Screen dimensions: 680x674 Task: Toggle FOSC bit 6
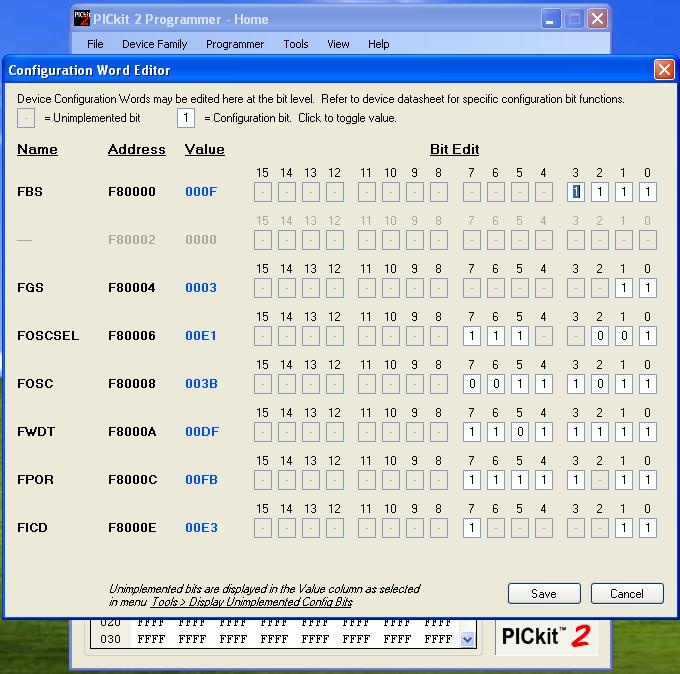[x=496, y=384]
